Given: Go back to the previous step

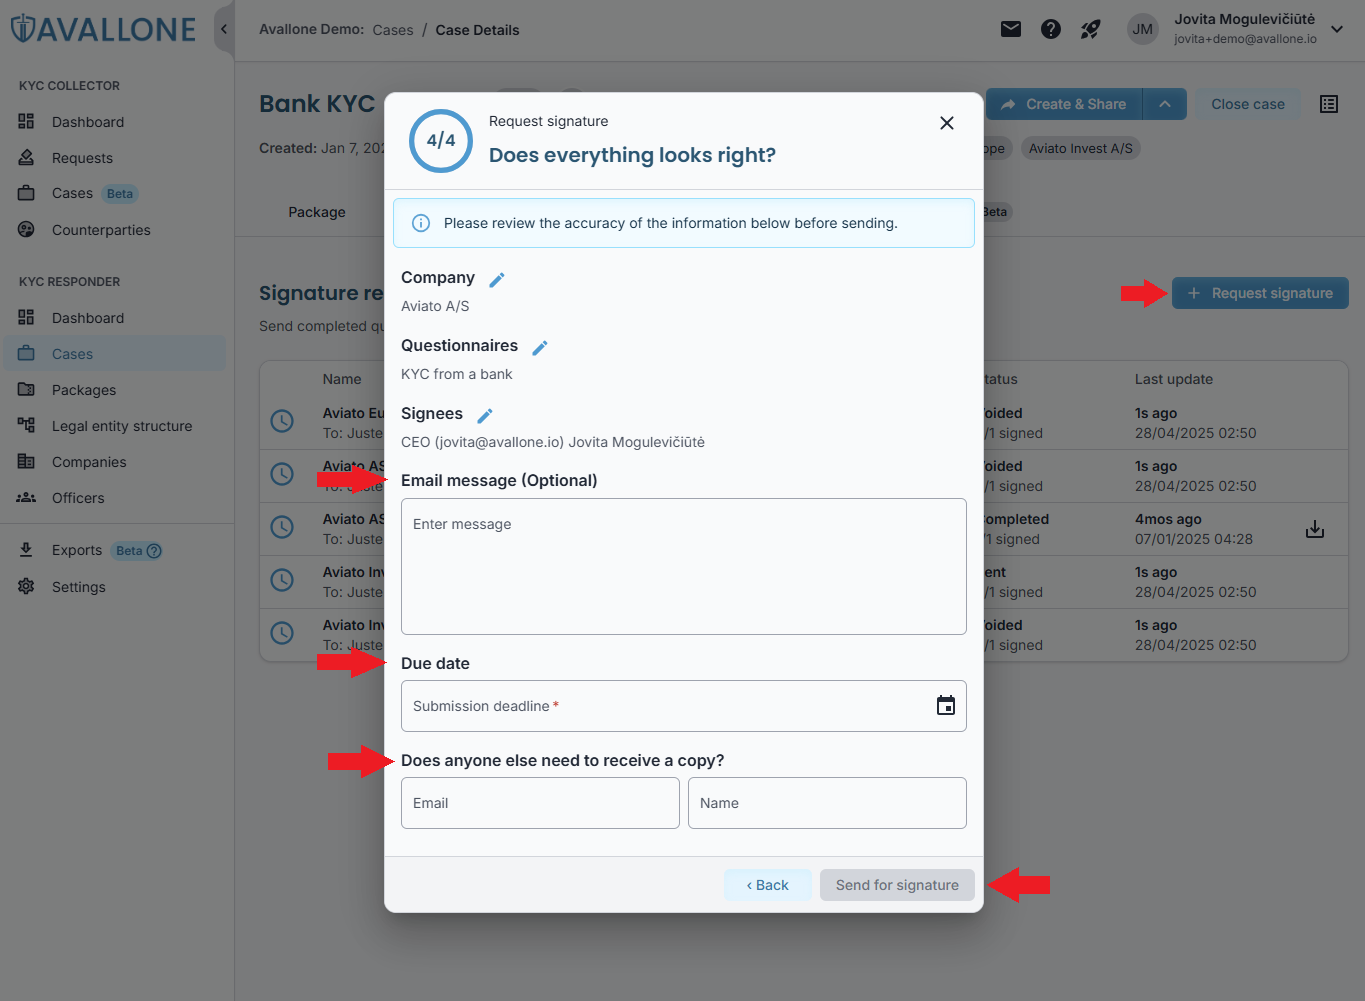Looking at the screenshot, I should click(x=768, y=885).
